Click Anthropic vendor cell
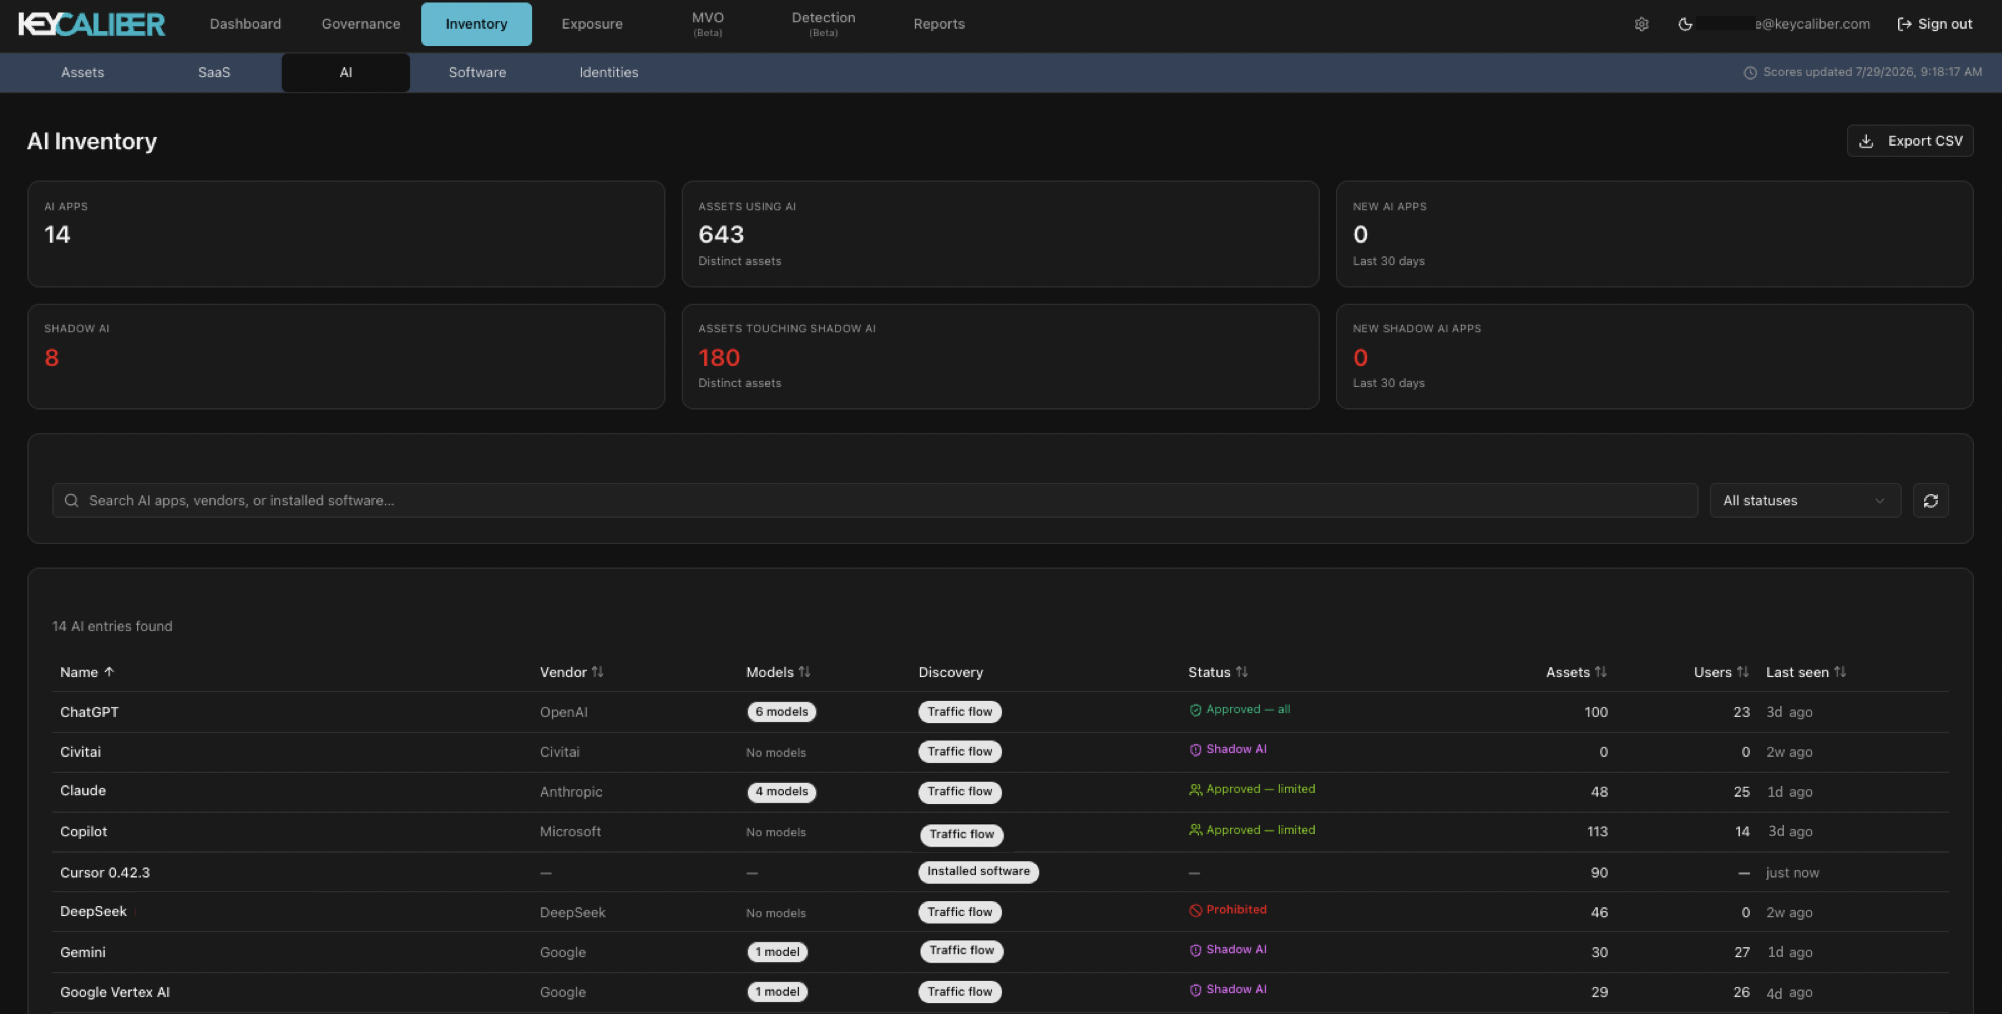Image resolution: width=2002 pixels, height=1014 pixels. (x=571, y=792)
